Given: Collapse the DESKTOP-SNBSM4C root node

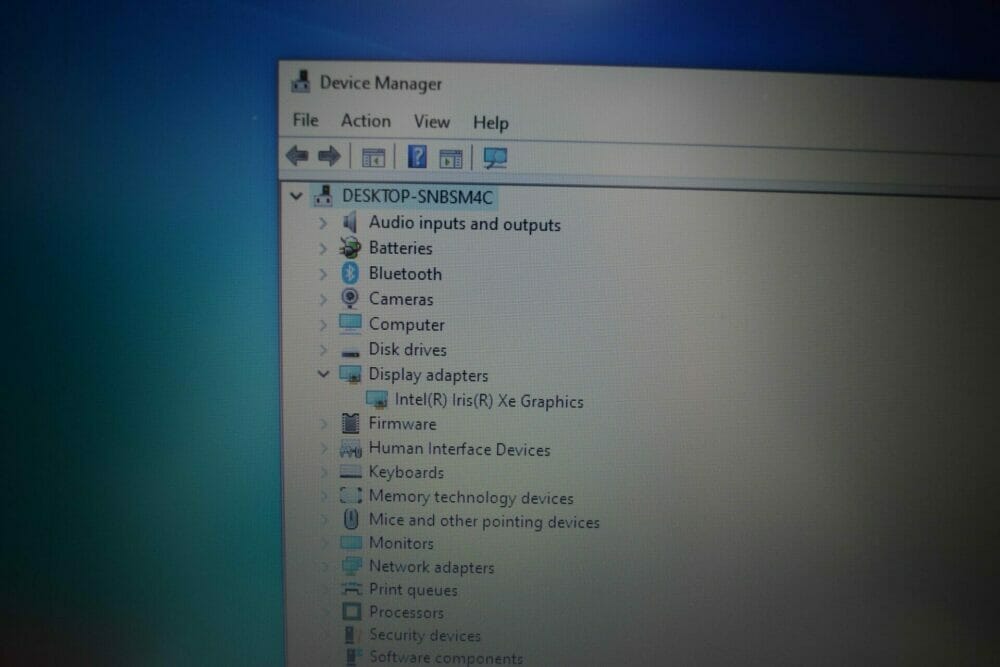Looking at the screenshot, I should [x=296, y=196].
